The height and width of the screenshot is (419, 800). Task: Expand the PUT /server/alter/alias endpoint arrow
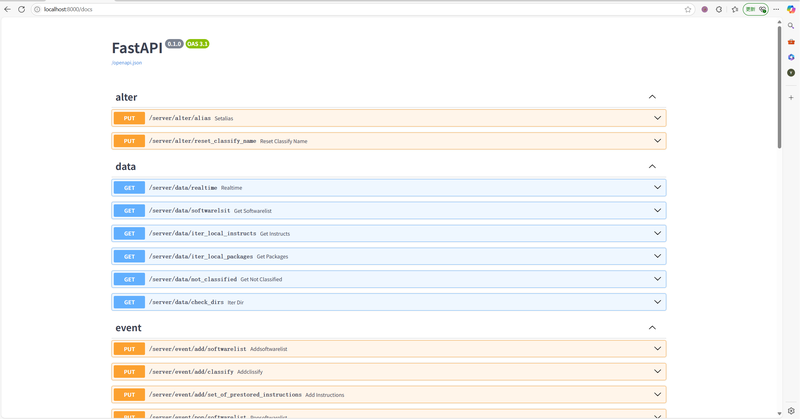click(657, 118)
